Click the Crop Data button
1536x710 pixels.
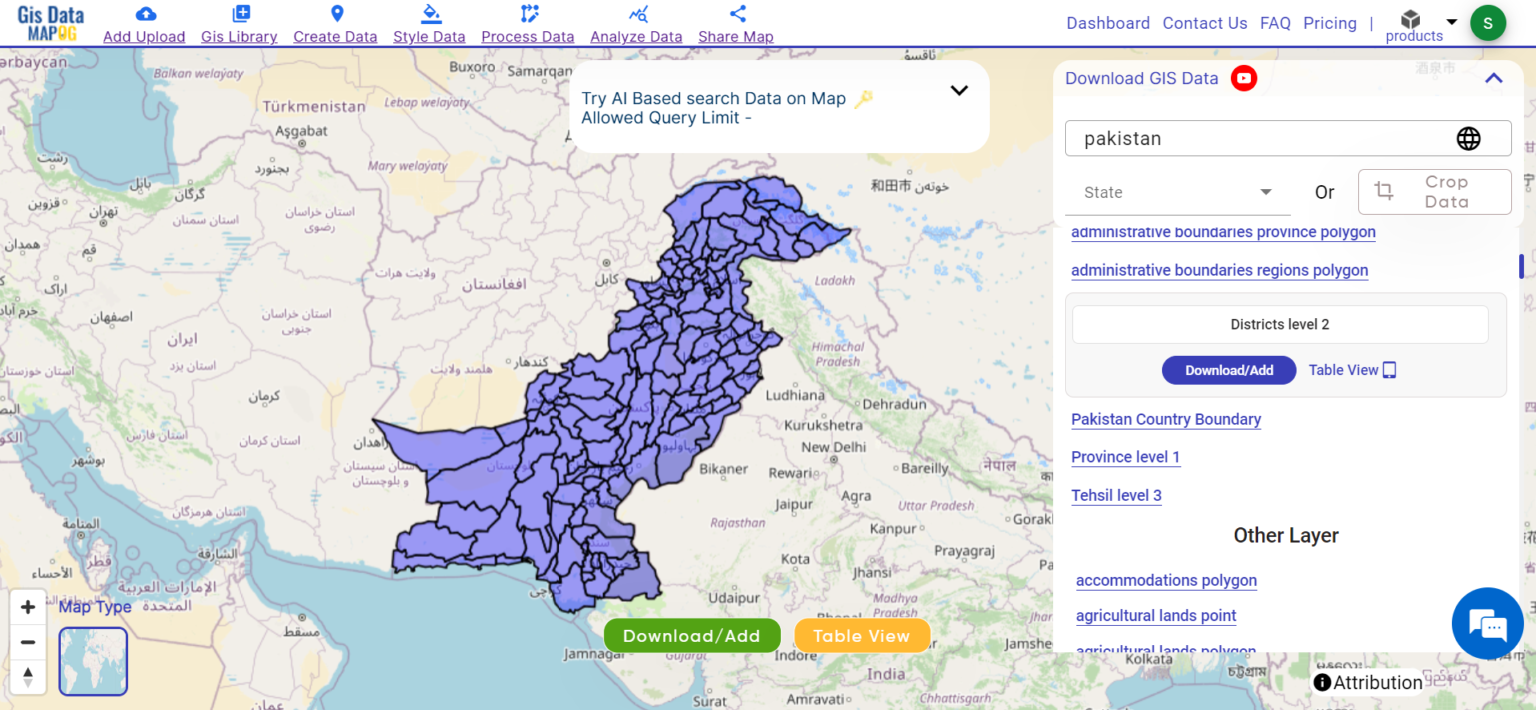pyautogui.click(x=1434, y=191)
